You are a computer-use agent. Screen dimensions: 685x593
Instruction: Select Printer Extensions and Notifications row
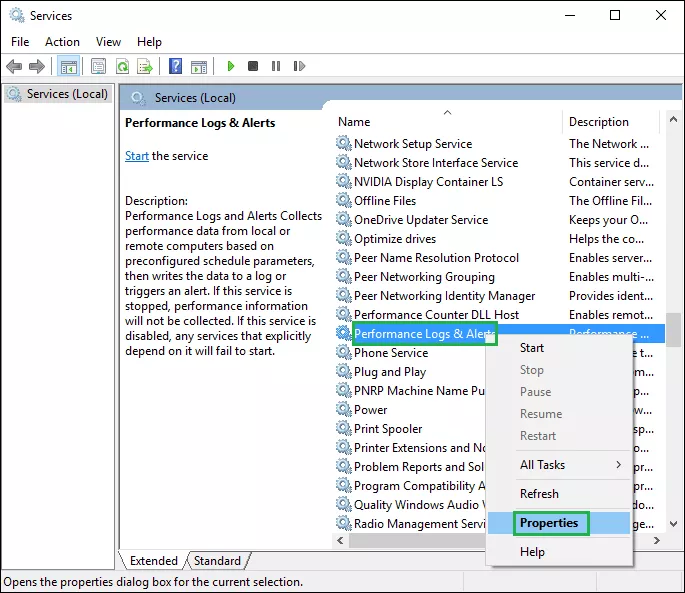410,447
